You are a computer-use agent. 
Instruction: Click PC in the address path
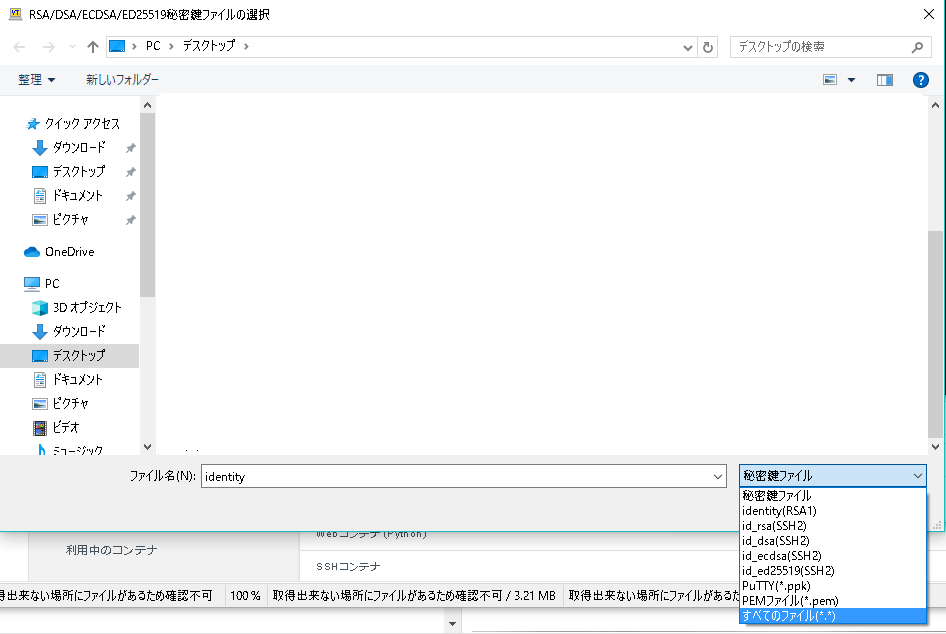pos(153,46)
